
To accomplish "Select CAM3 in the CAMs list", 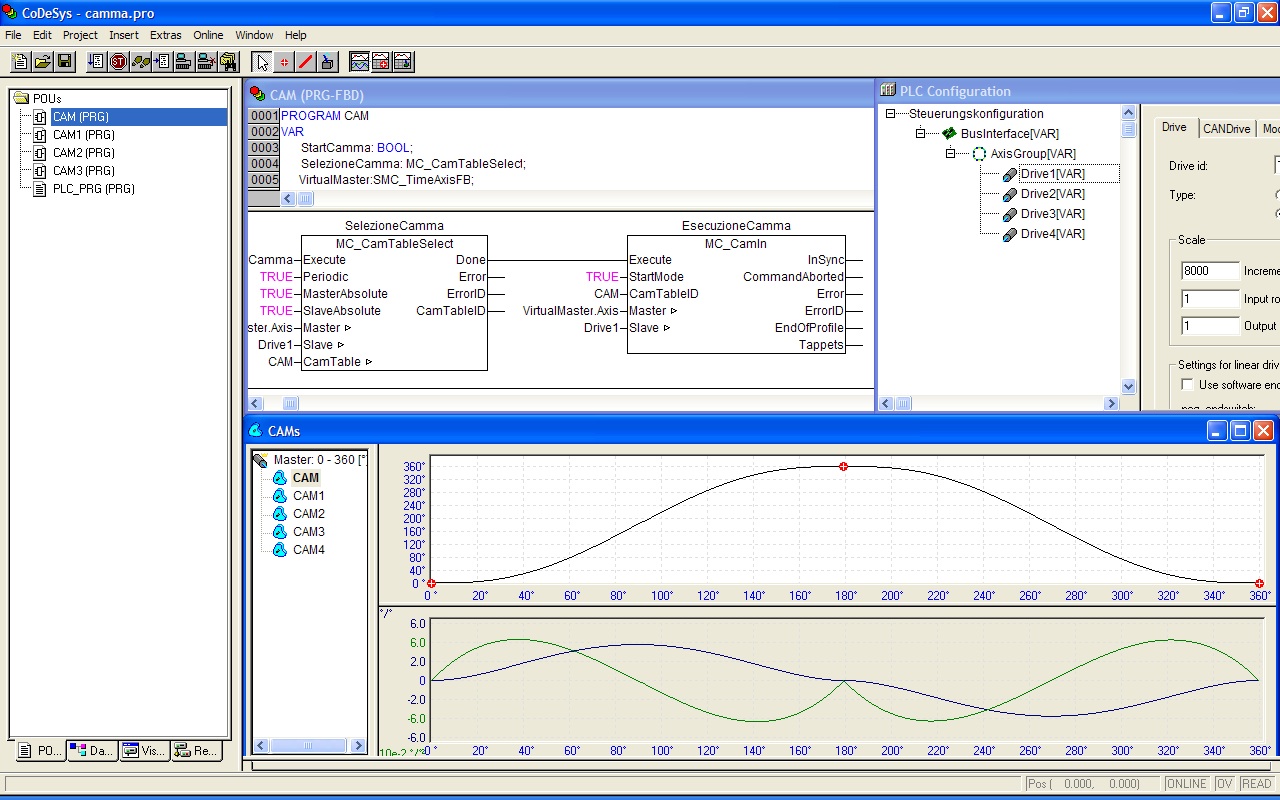I will [x=308, y=532].
